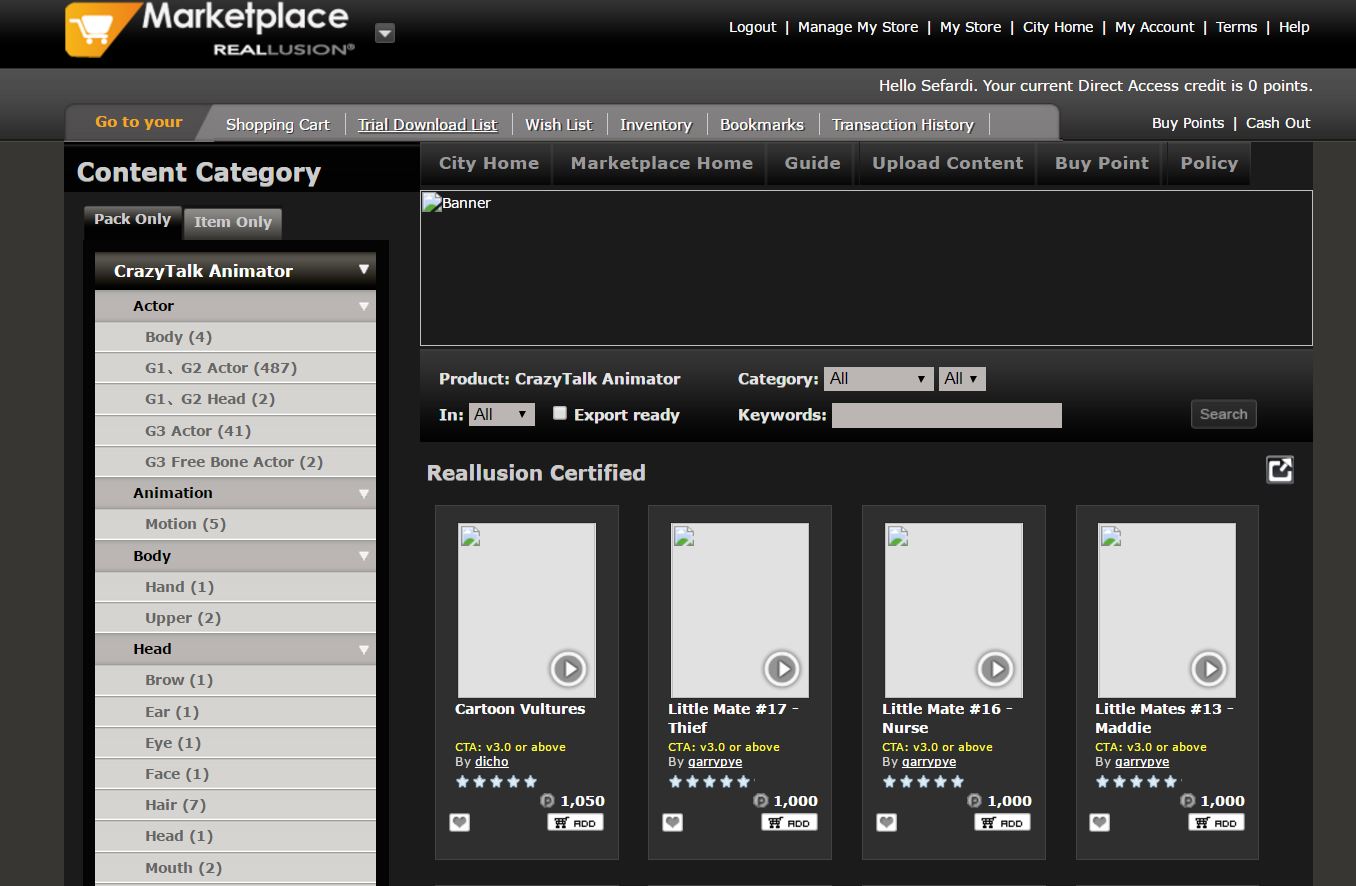Click the Buy Points link
This screenshot has width=1356, height=886.
pyautogui.click(x=1188, y=123)
